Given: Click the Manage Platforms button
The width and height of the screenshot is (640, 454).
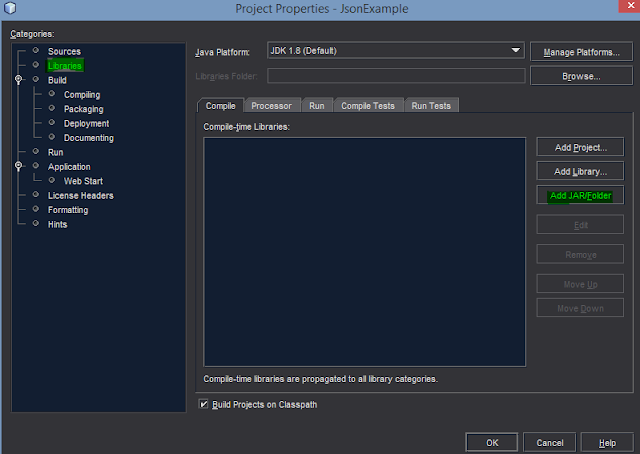Looking at the screenshot, I should pyautogui.click(x=581, y=52).
